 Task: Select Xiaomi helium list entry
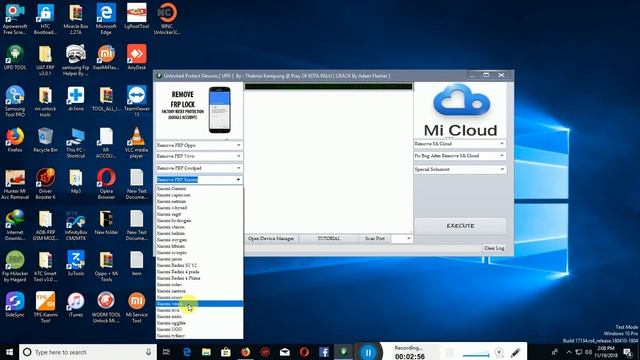point(199,233)
